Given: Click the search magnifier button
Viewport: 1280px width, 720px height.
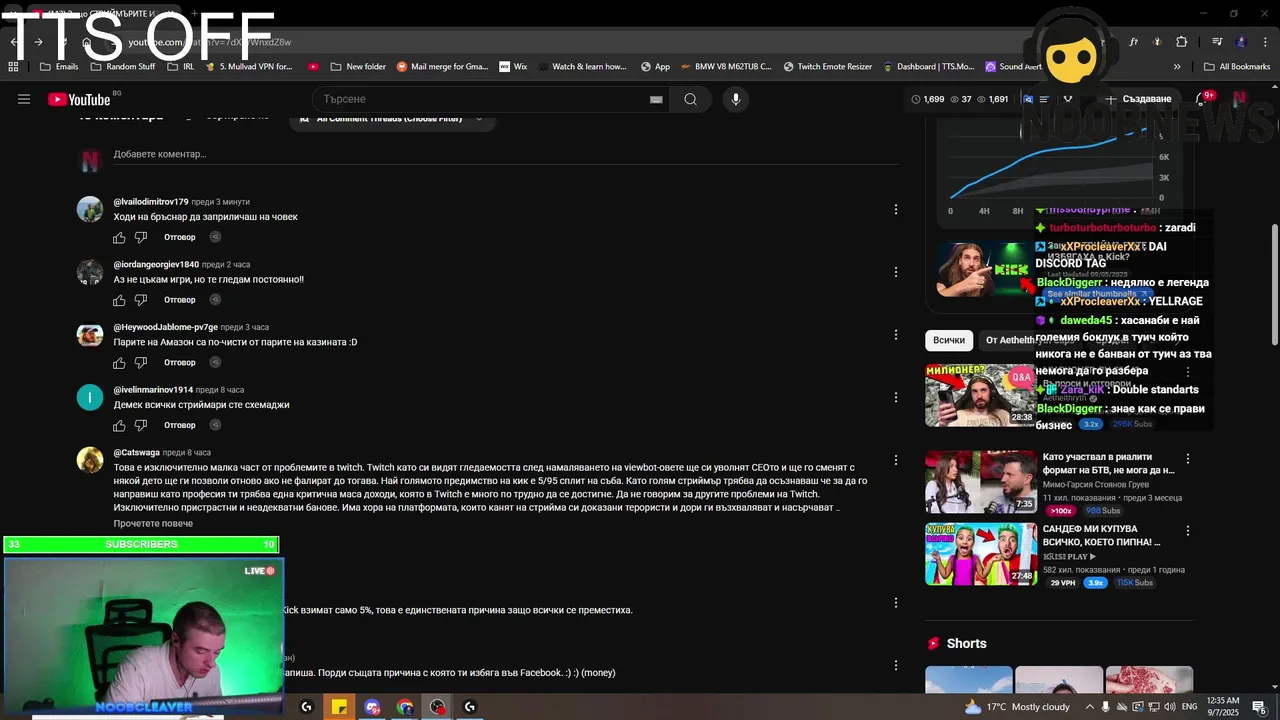Looking at the screenshot, I should (690, 99).
